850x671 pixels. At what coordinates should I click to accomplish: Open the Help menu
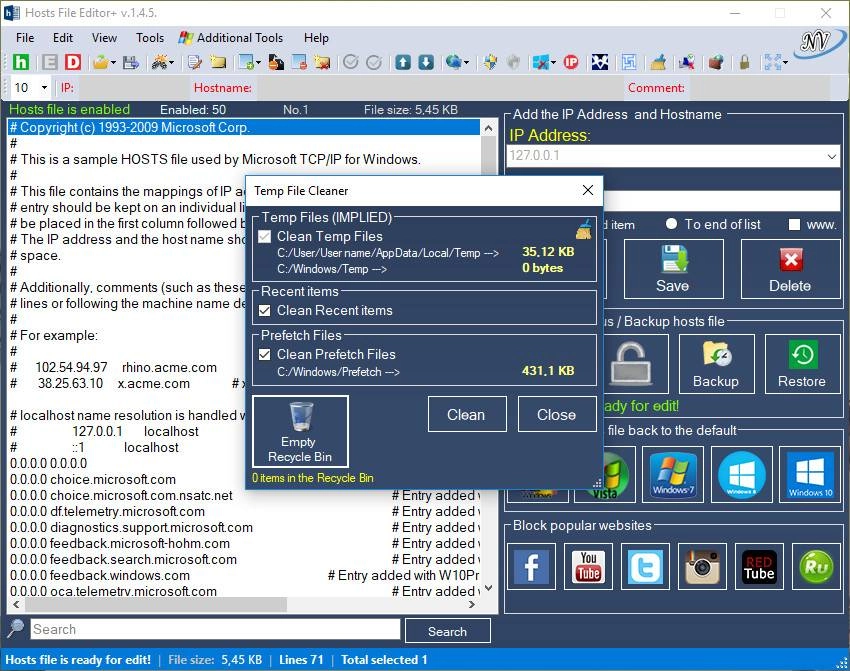click(316, 38)
